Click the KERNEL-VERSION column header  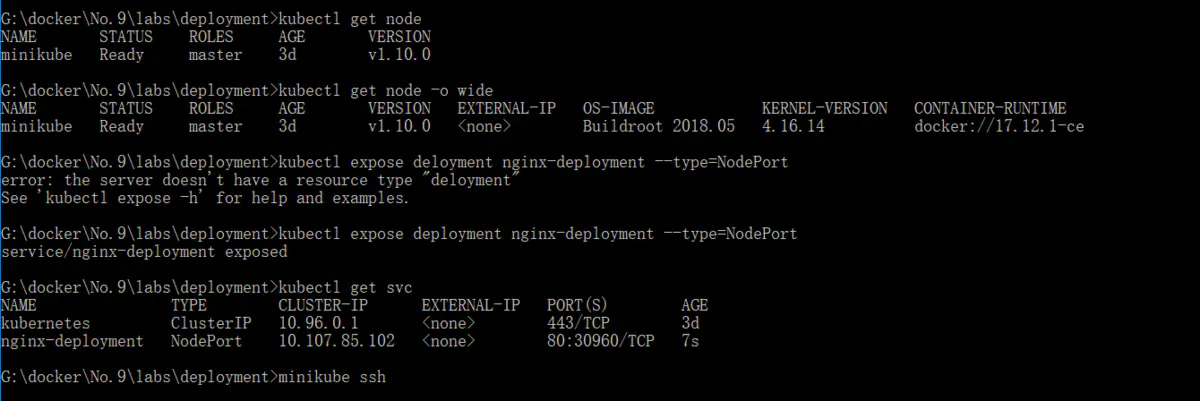(x=824, y=108)
